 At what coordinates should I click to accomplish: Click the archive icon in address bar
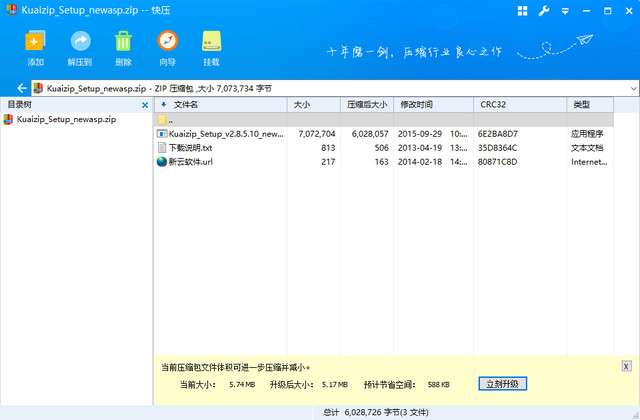[38, 88]
